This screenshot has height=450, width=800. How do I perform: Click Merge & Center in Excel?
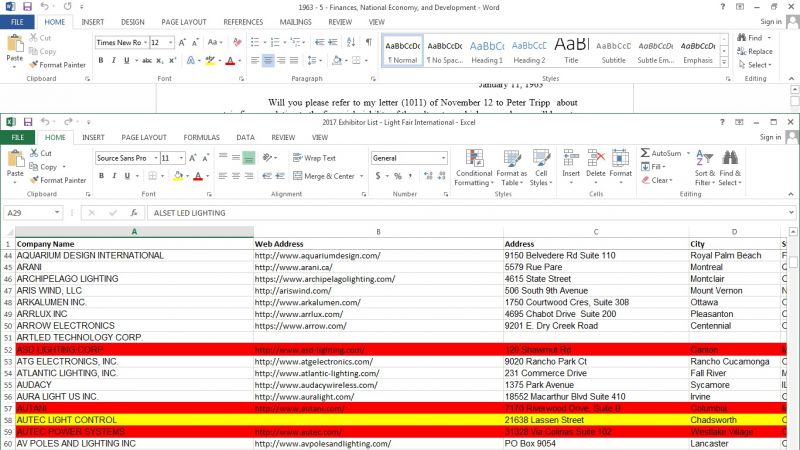324,176
